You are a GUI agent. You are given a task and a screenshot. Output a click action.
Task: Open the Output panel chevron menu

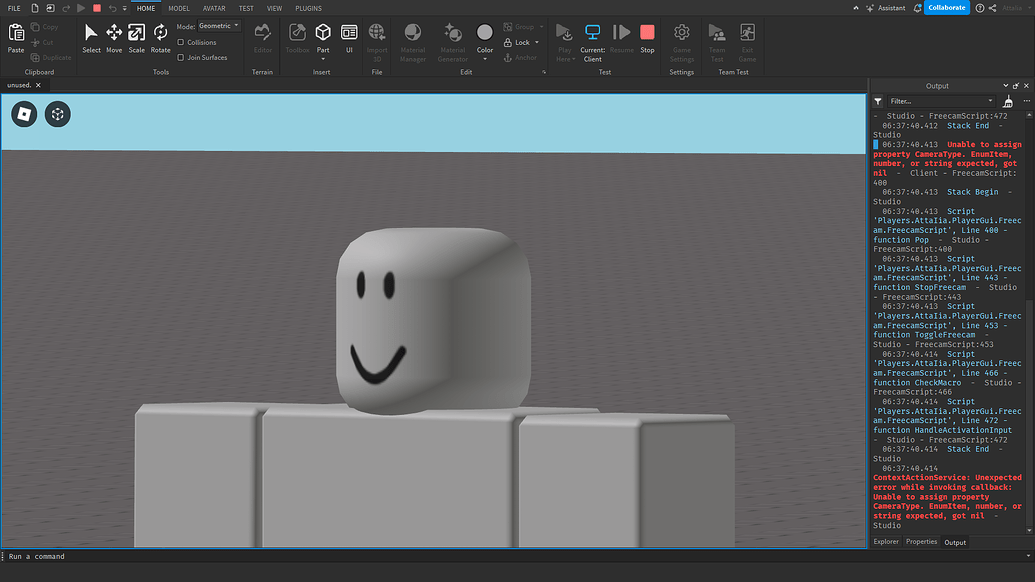[1005, 86]
